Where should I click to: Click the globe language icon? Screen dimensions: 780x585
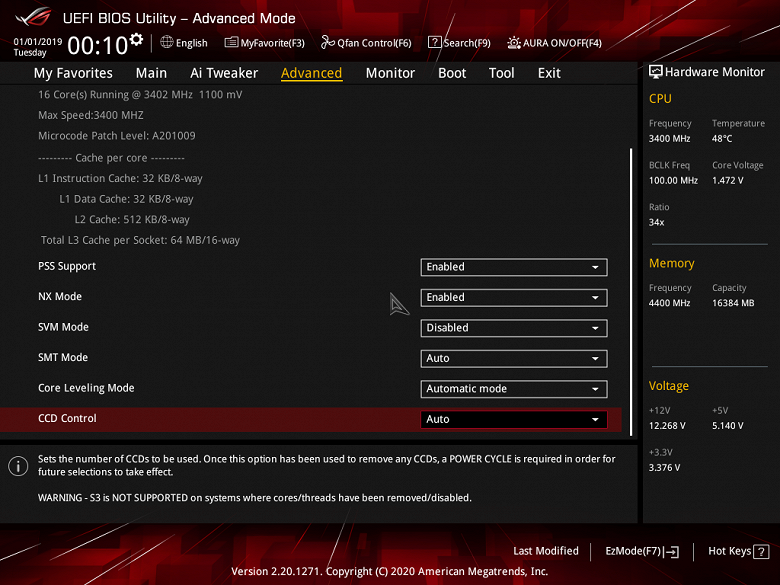(x=167, y=42)
